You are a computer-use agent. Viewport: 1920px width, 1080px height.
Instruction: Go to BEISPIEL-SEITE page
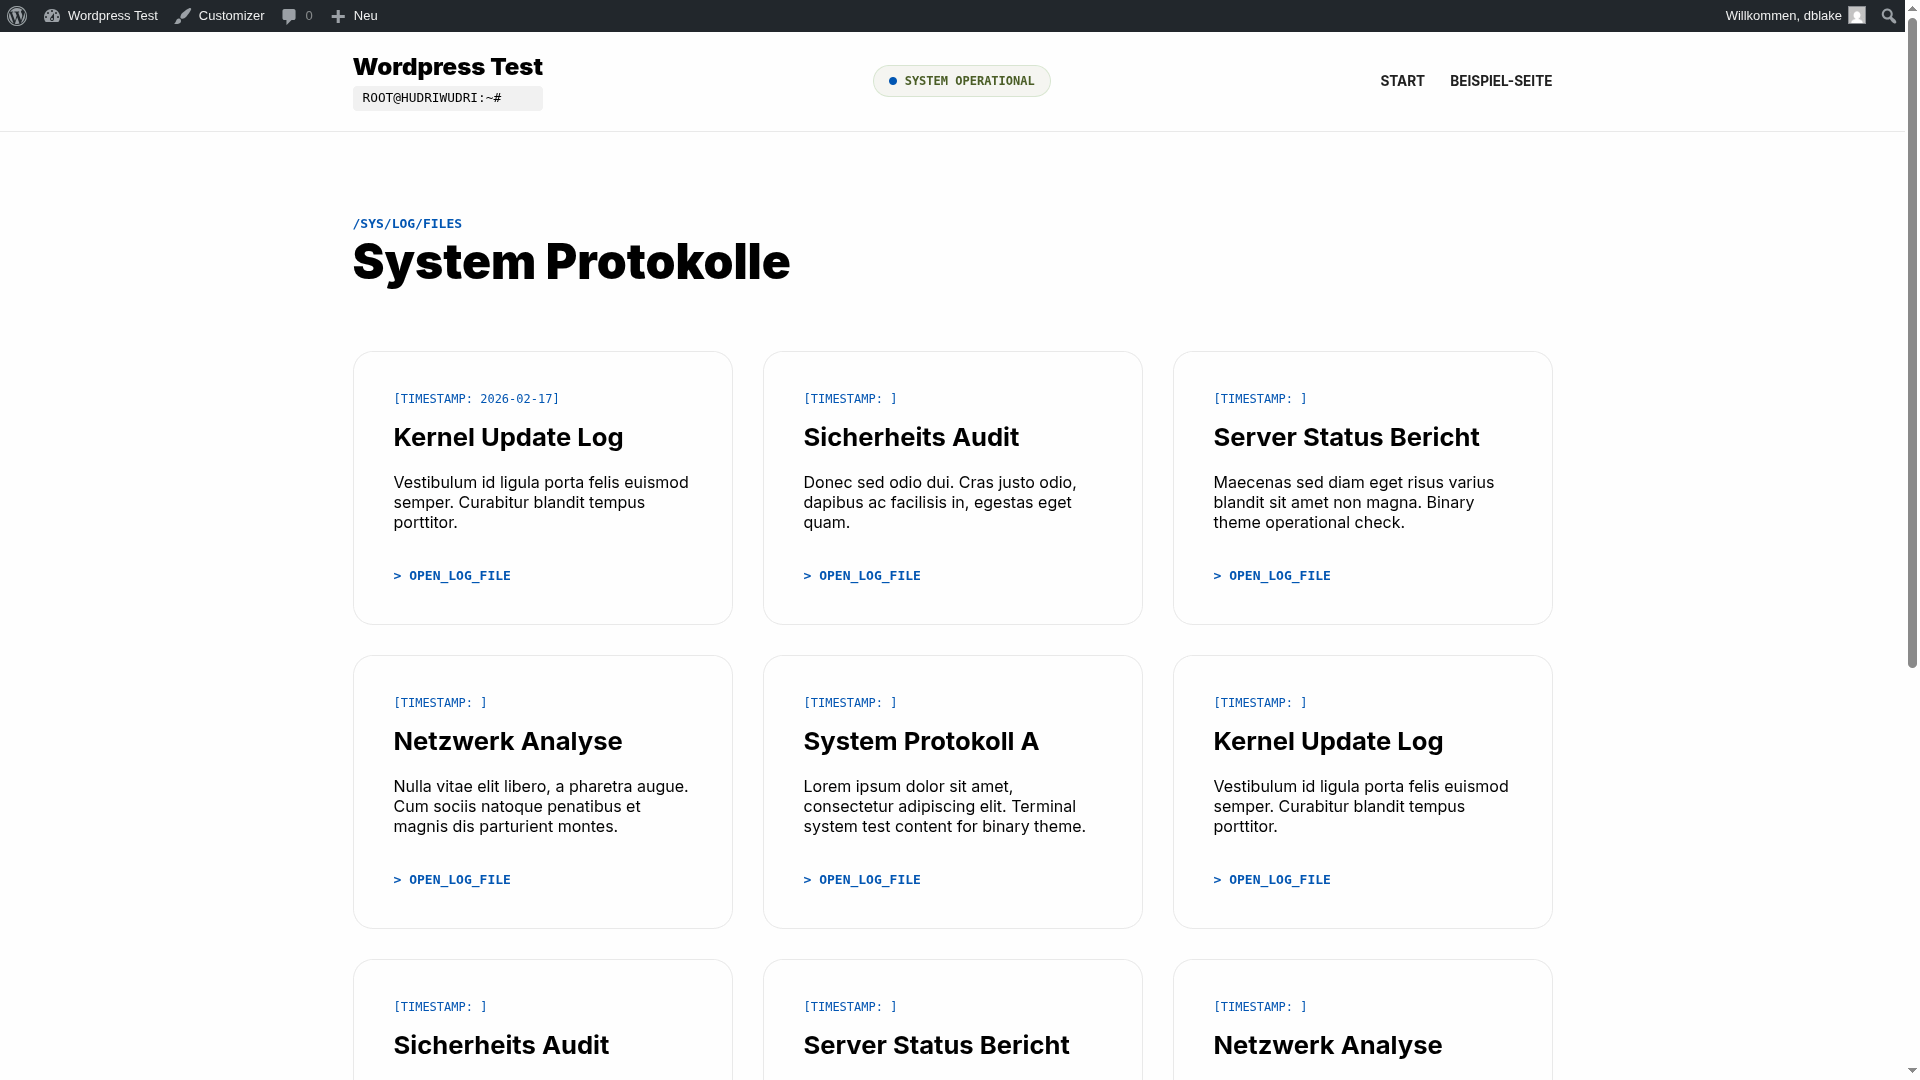tap(1501, 81)
